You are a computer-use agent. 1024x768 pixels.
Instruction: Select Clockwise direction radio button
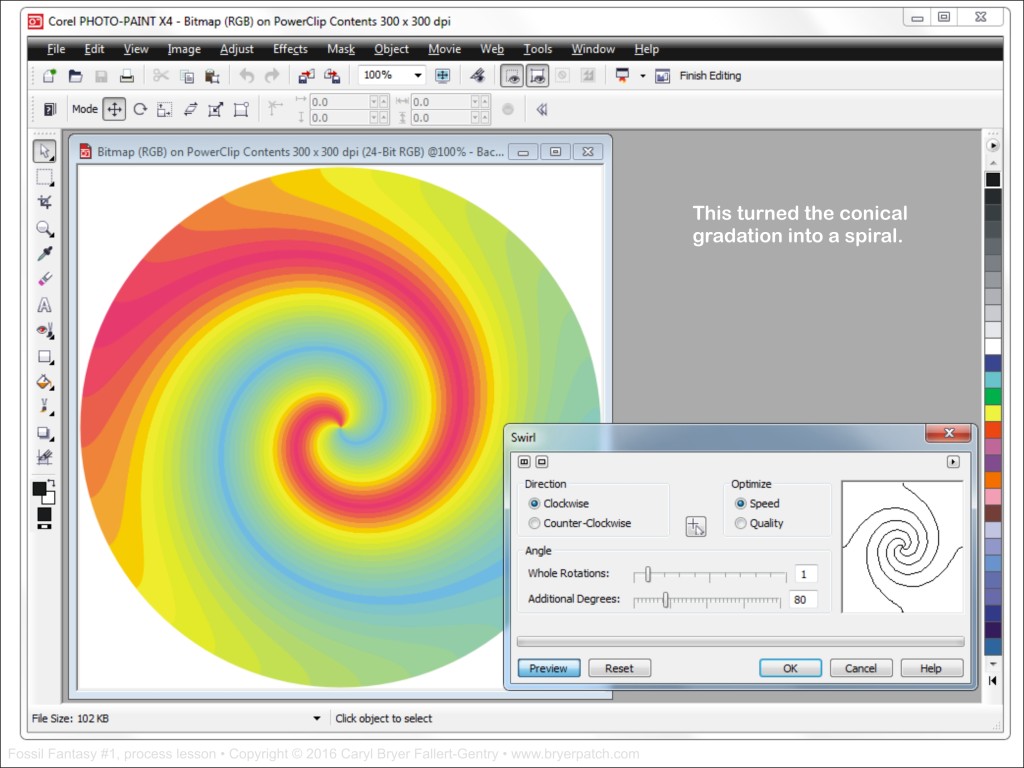pyautogui.click(x=535, y=504)
